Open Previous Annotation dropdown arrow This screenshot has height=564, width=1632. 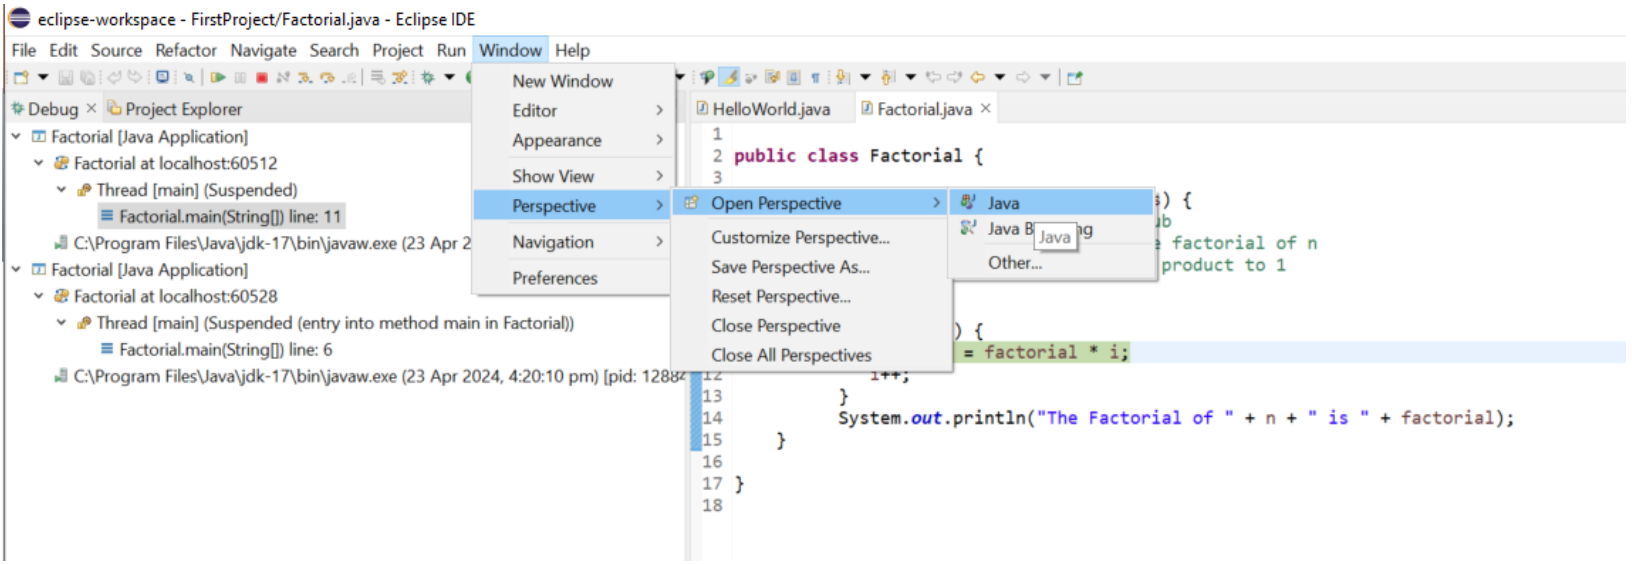tap(910, 77)
